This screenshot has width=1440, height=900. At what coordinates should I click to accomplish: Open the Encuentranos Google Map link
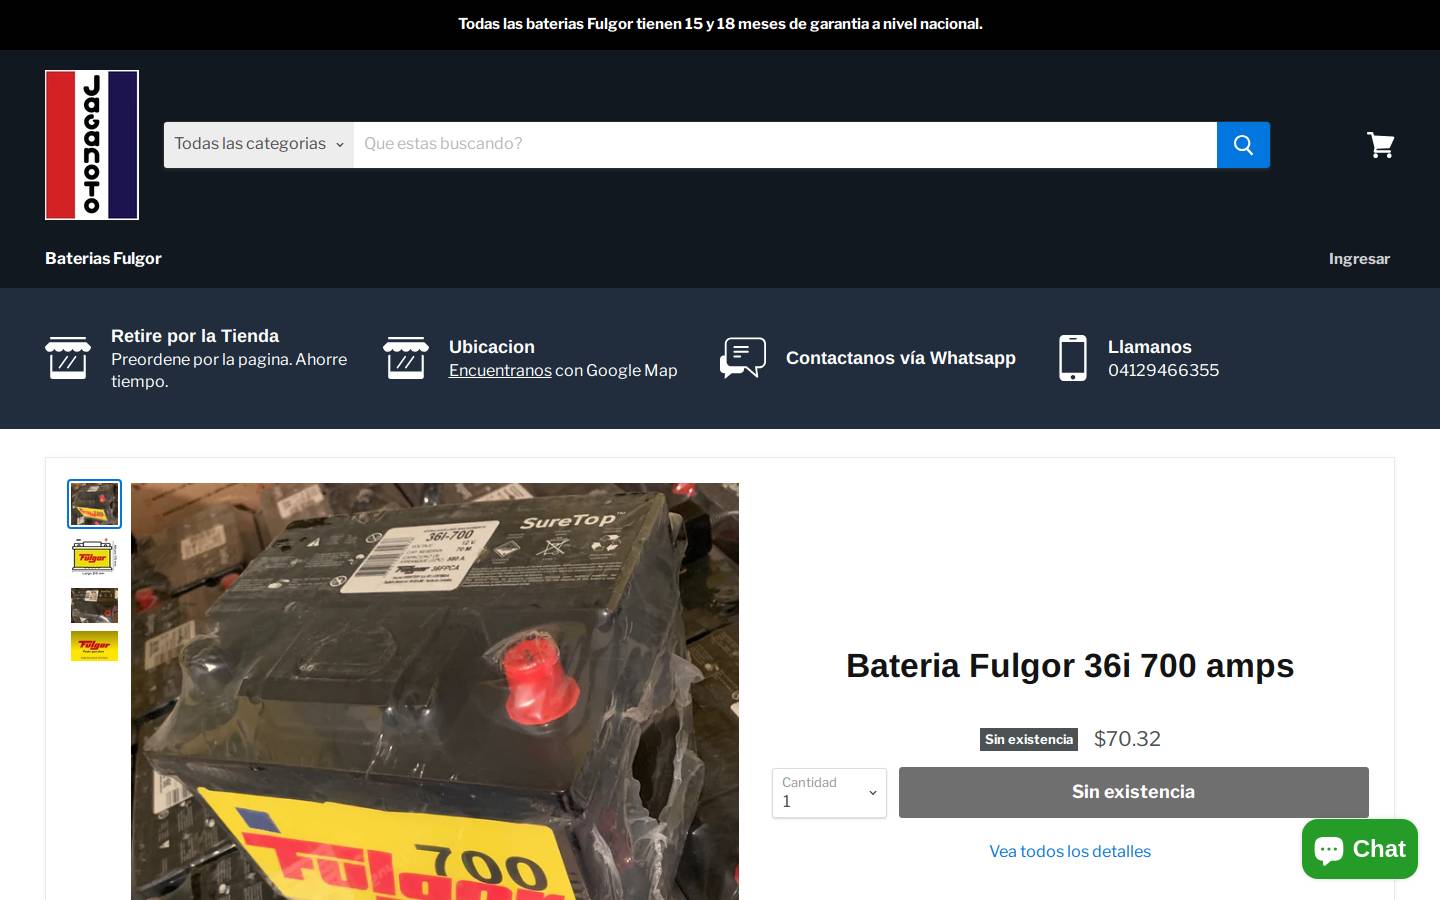(500, 370)
